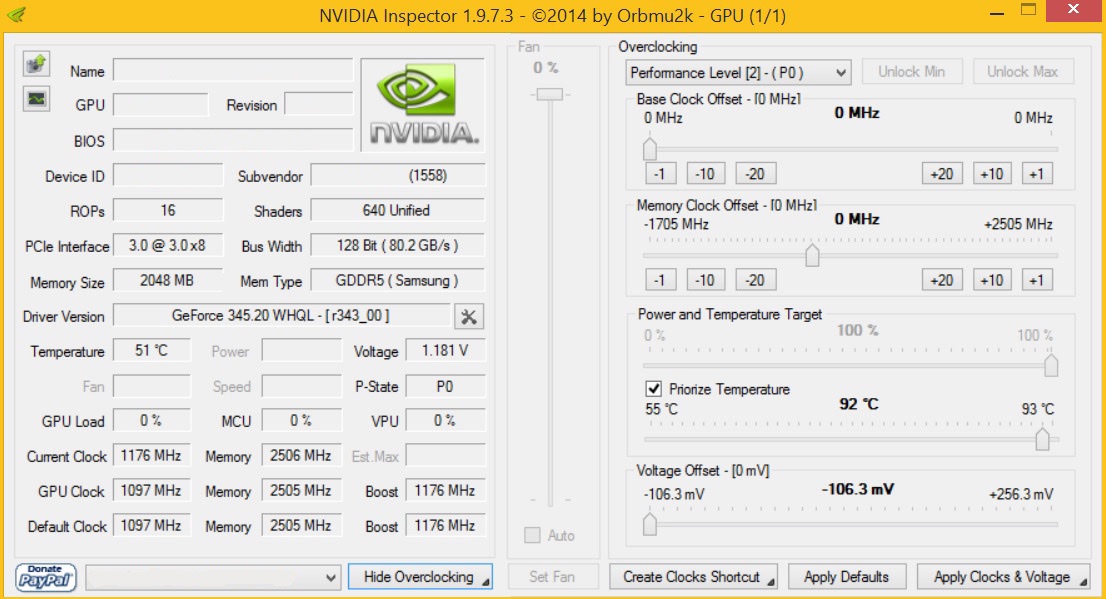Click the Subvendor field showing (1558)
This screenshot has height=599, width=1106.
click(398, 175)
